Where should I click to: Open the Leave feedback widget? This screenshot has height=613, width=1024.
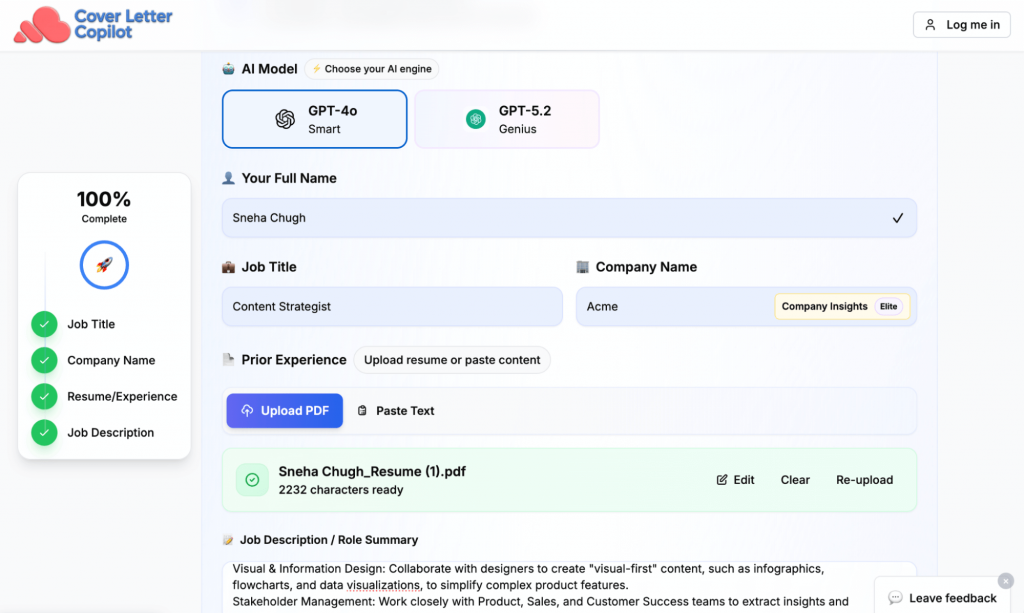tap(942, 598)
